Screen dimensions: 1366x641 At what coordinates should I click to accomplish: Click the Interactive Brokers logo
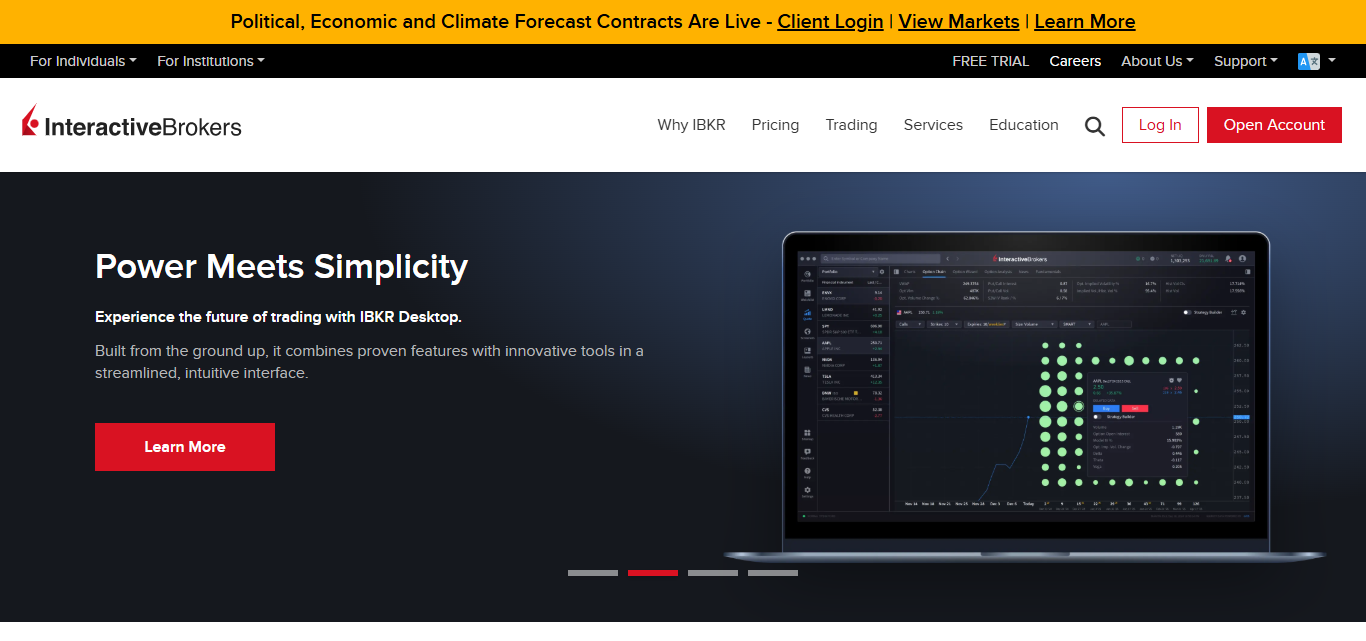(x=131, y=123)
